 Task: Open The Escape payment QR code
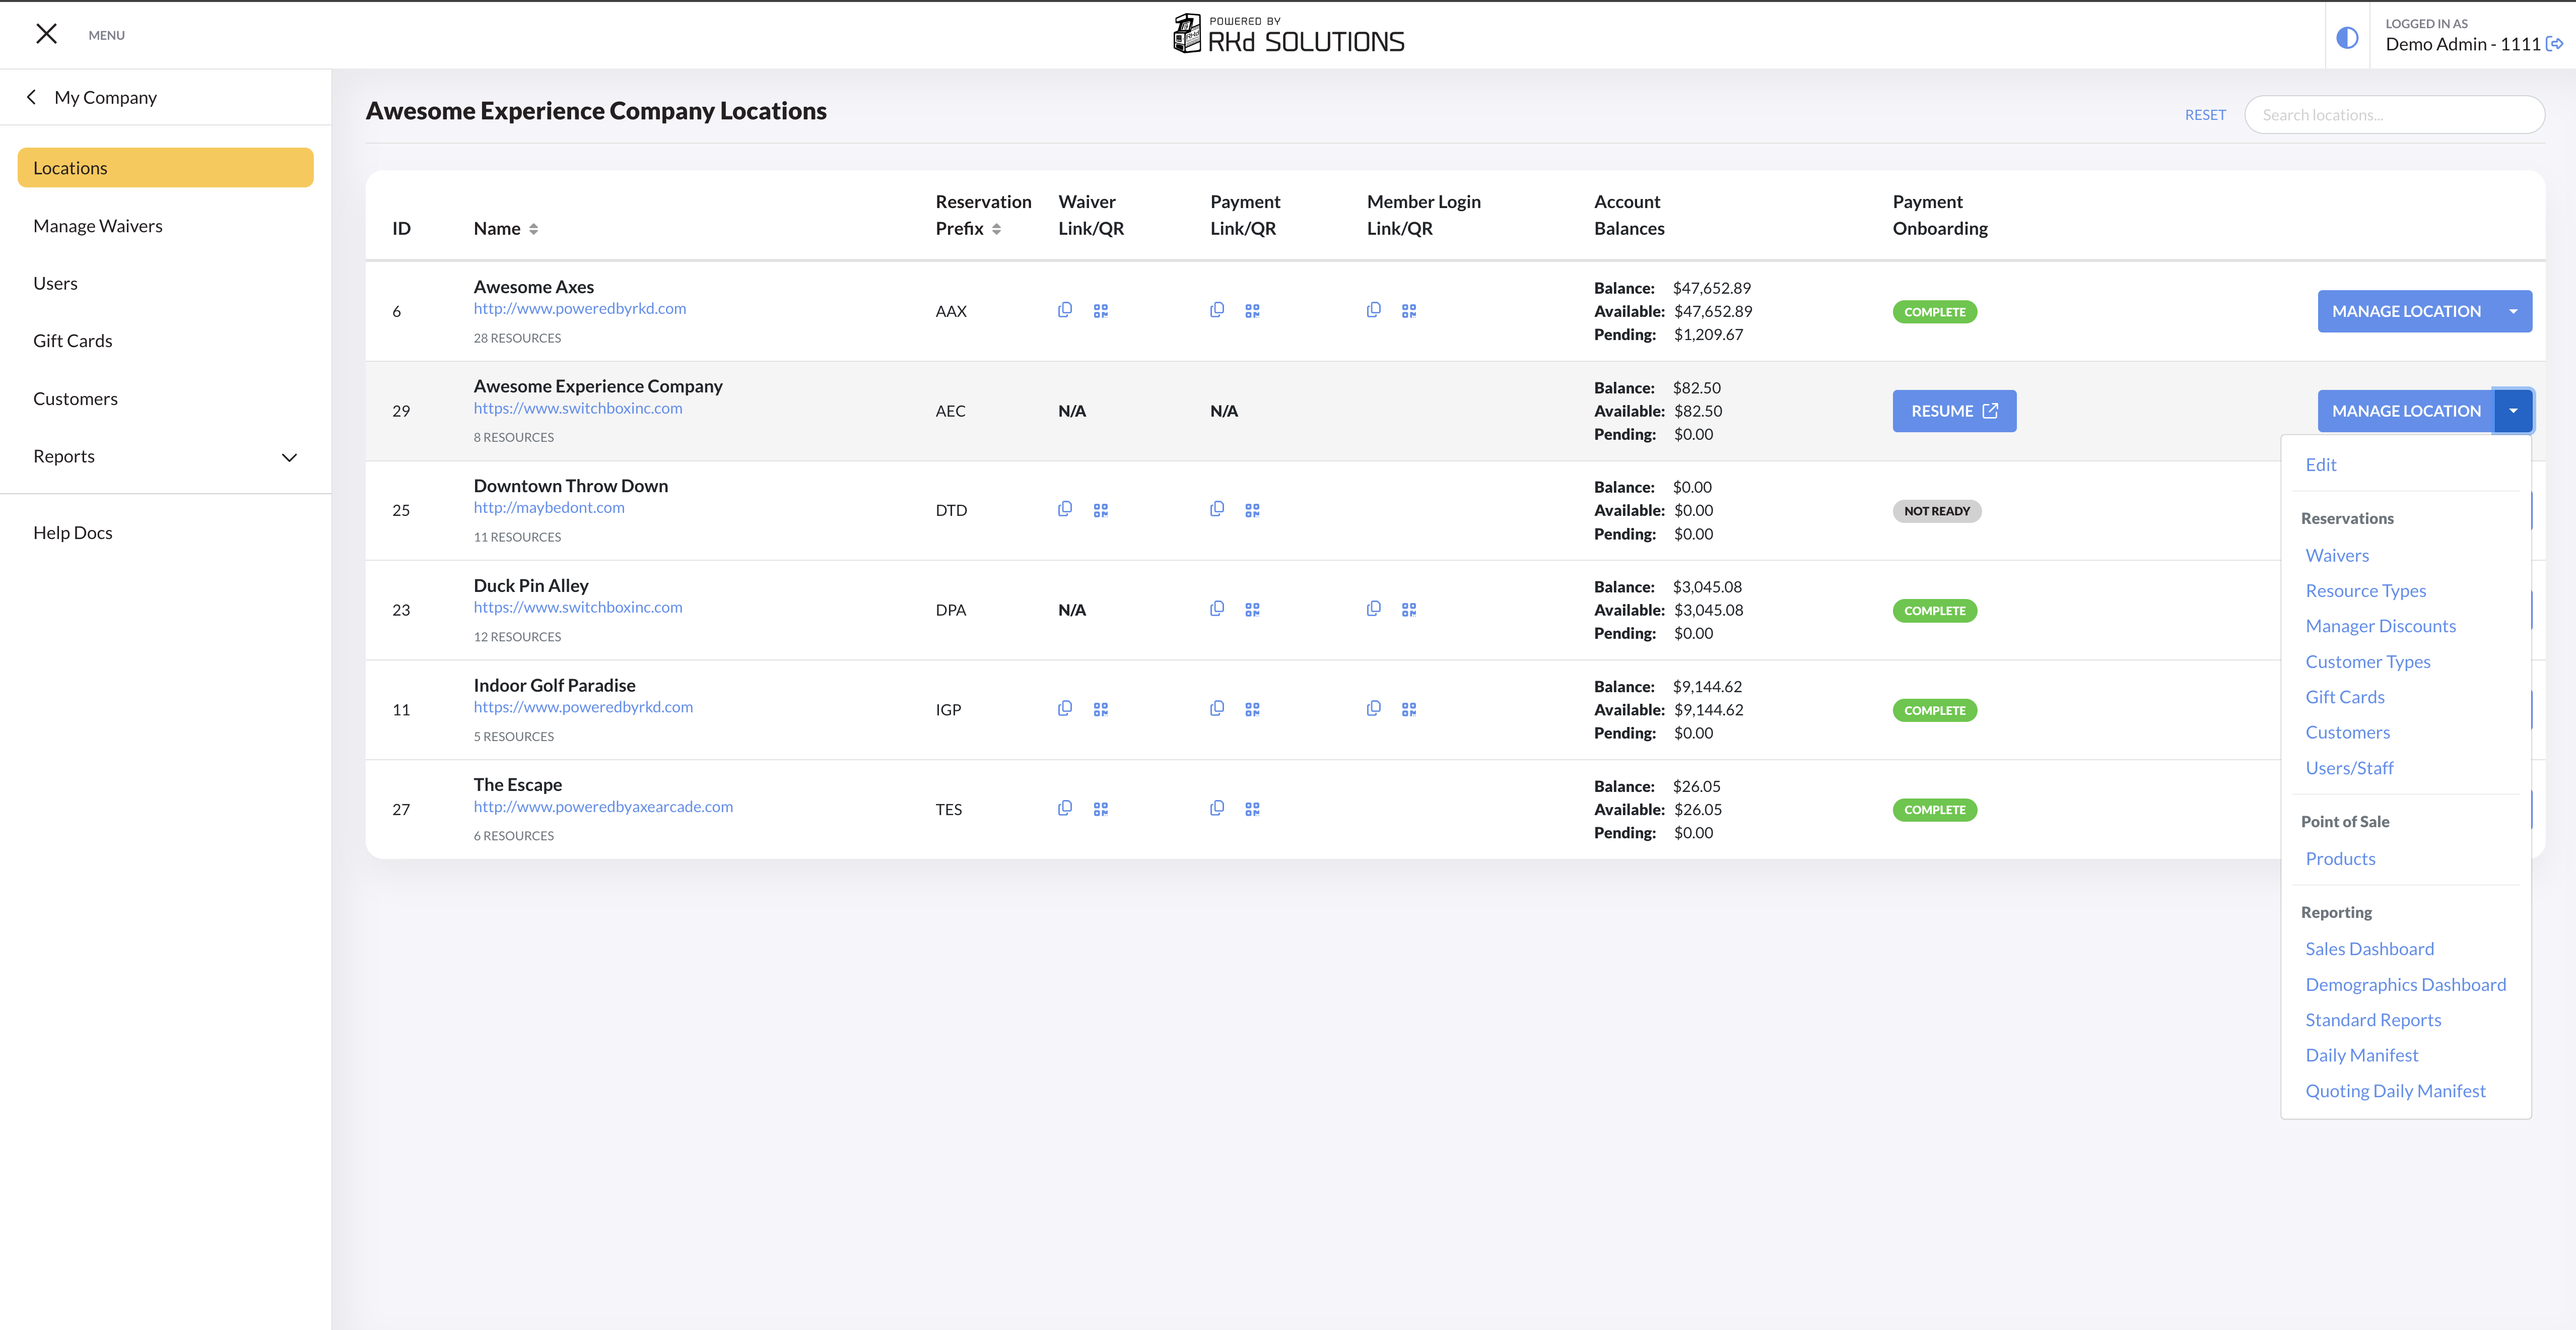tap(1252, 808)
